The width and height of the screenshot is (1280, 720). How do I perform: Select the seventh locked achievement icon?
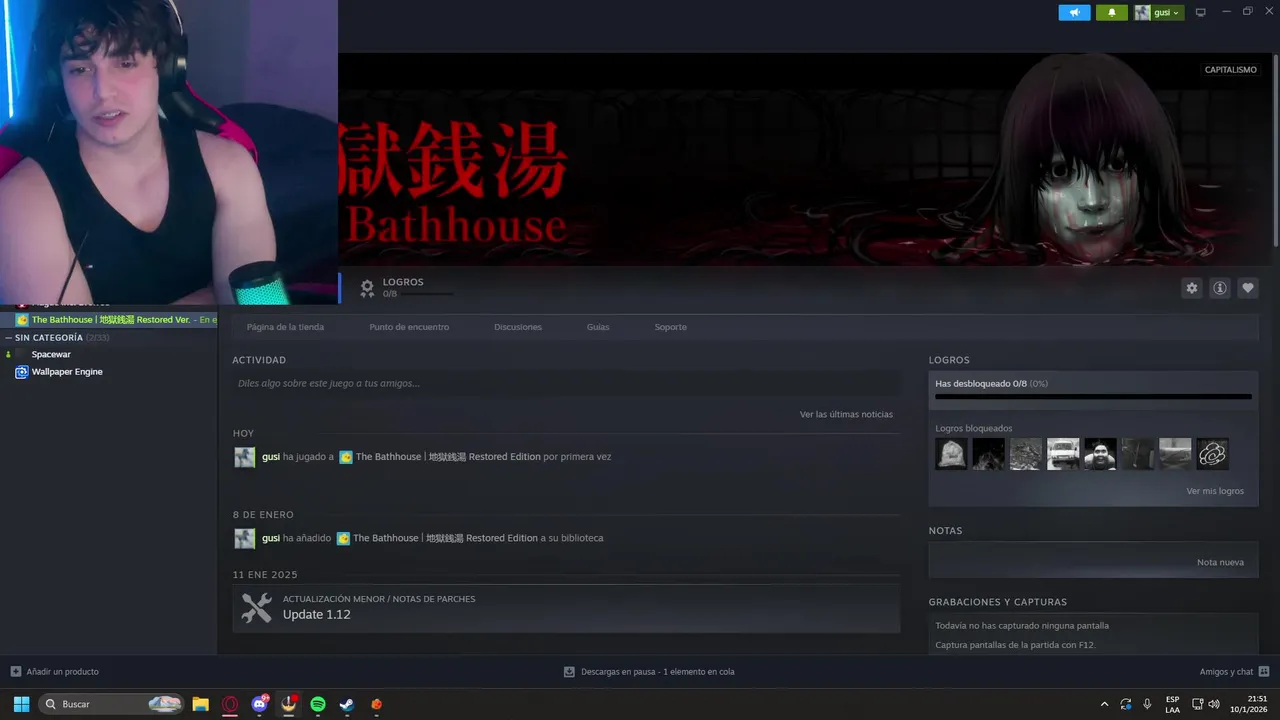coord(1175,454)
